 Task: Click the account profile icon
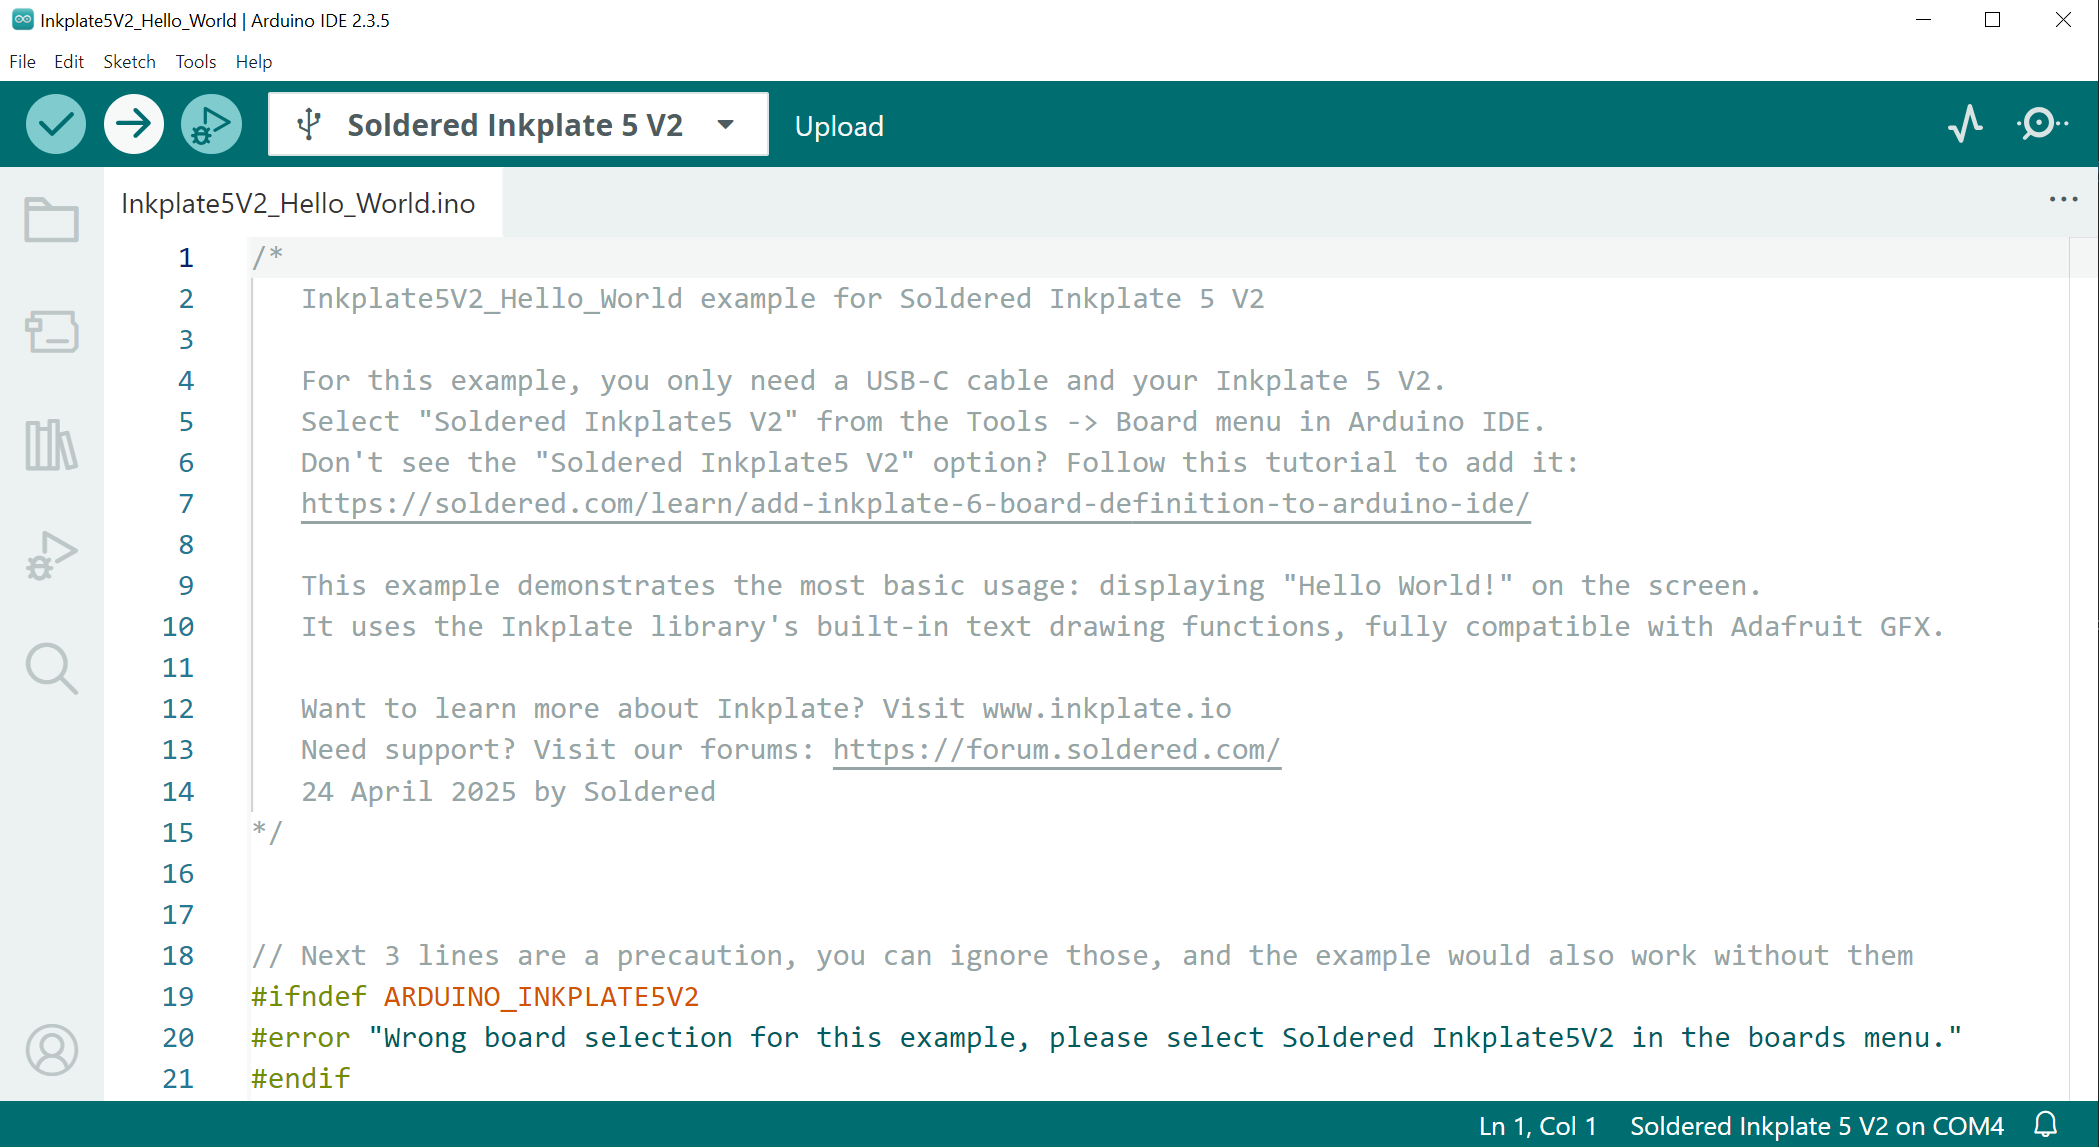(52, 1050)
